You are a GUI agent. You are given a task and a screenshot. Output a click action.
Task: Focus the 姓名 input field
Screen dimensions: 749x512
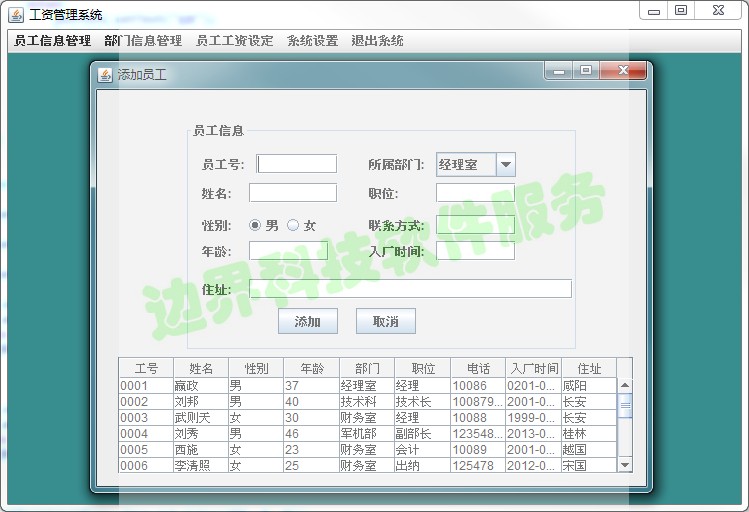pos(293,193)
